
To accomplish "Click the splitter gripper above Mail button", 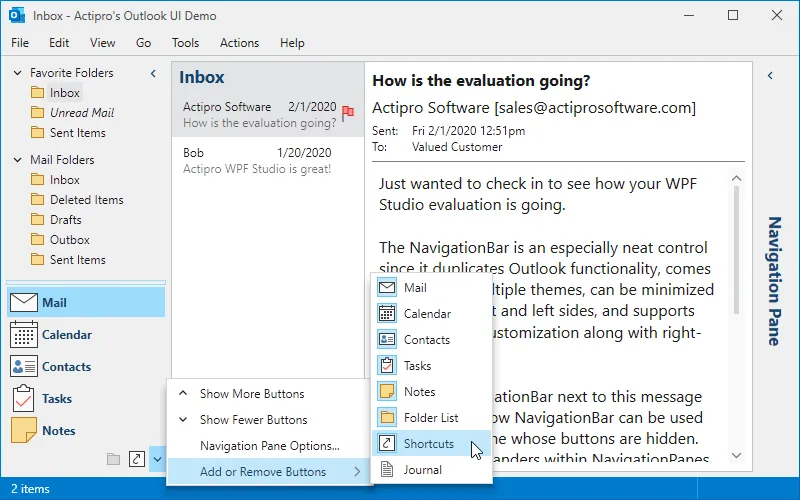I will point(86,282).
